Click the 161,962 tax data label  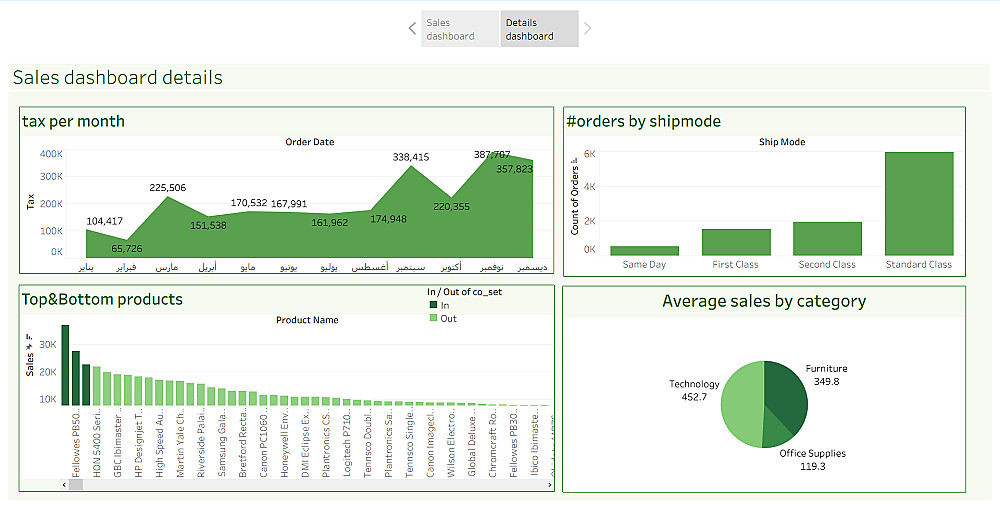pyautogui.click(x=330, y=223)
